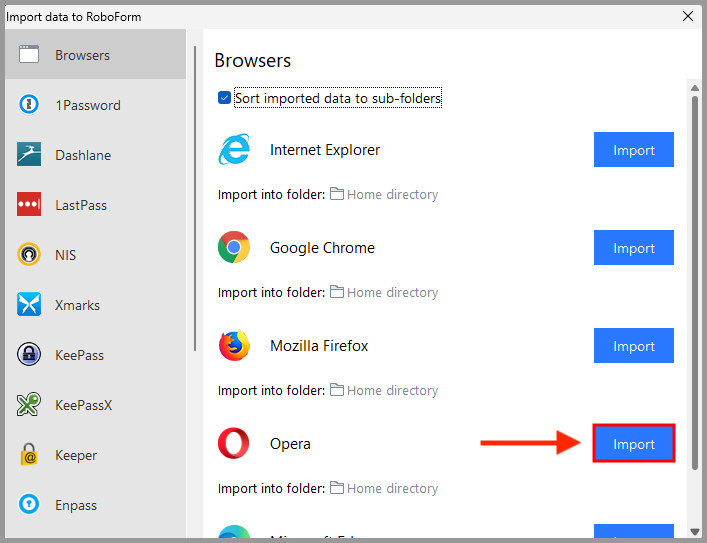Choose LastPass in the source list
Viewport: 707px width, 543px height.
pyautogui.click(x=95, y=205)
